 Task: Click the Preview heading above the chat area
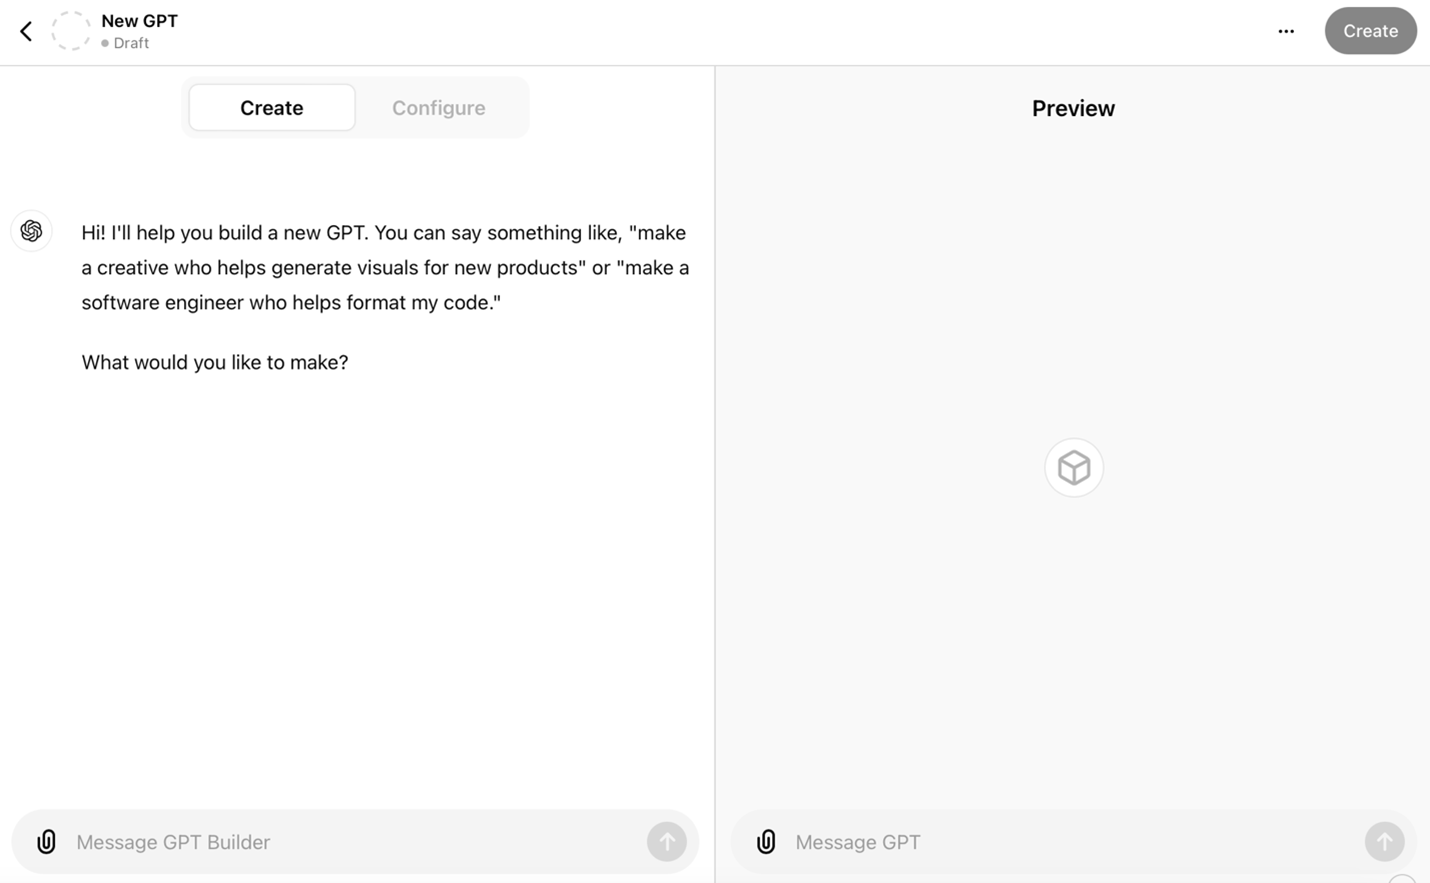[x=1073, y=108]
